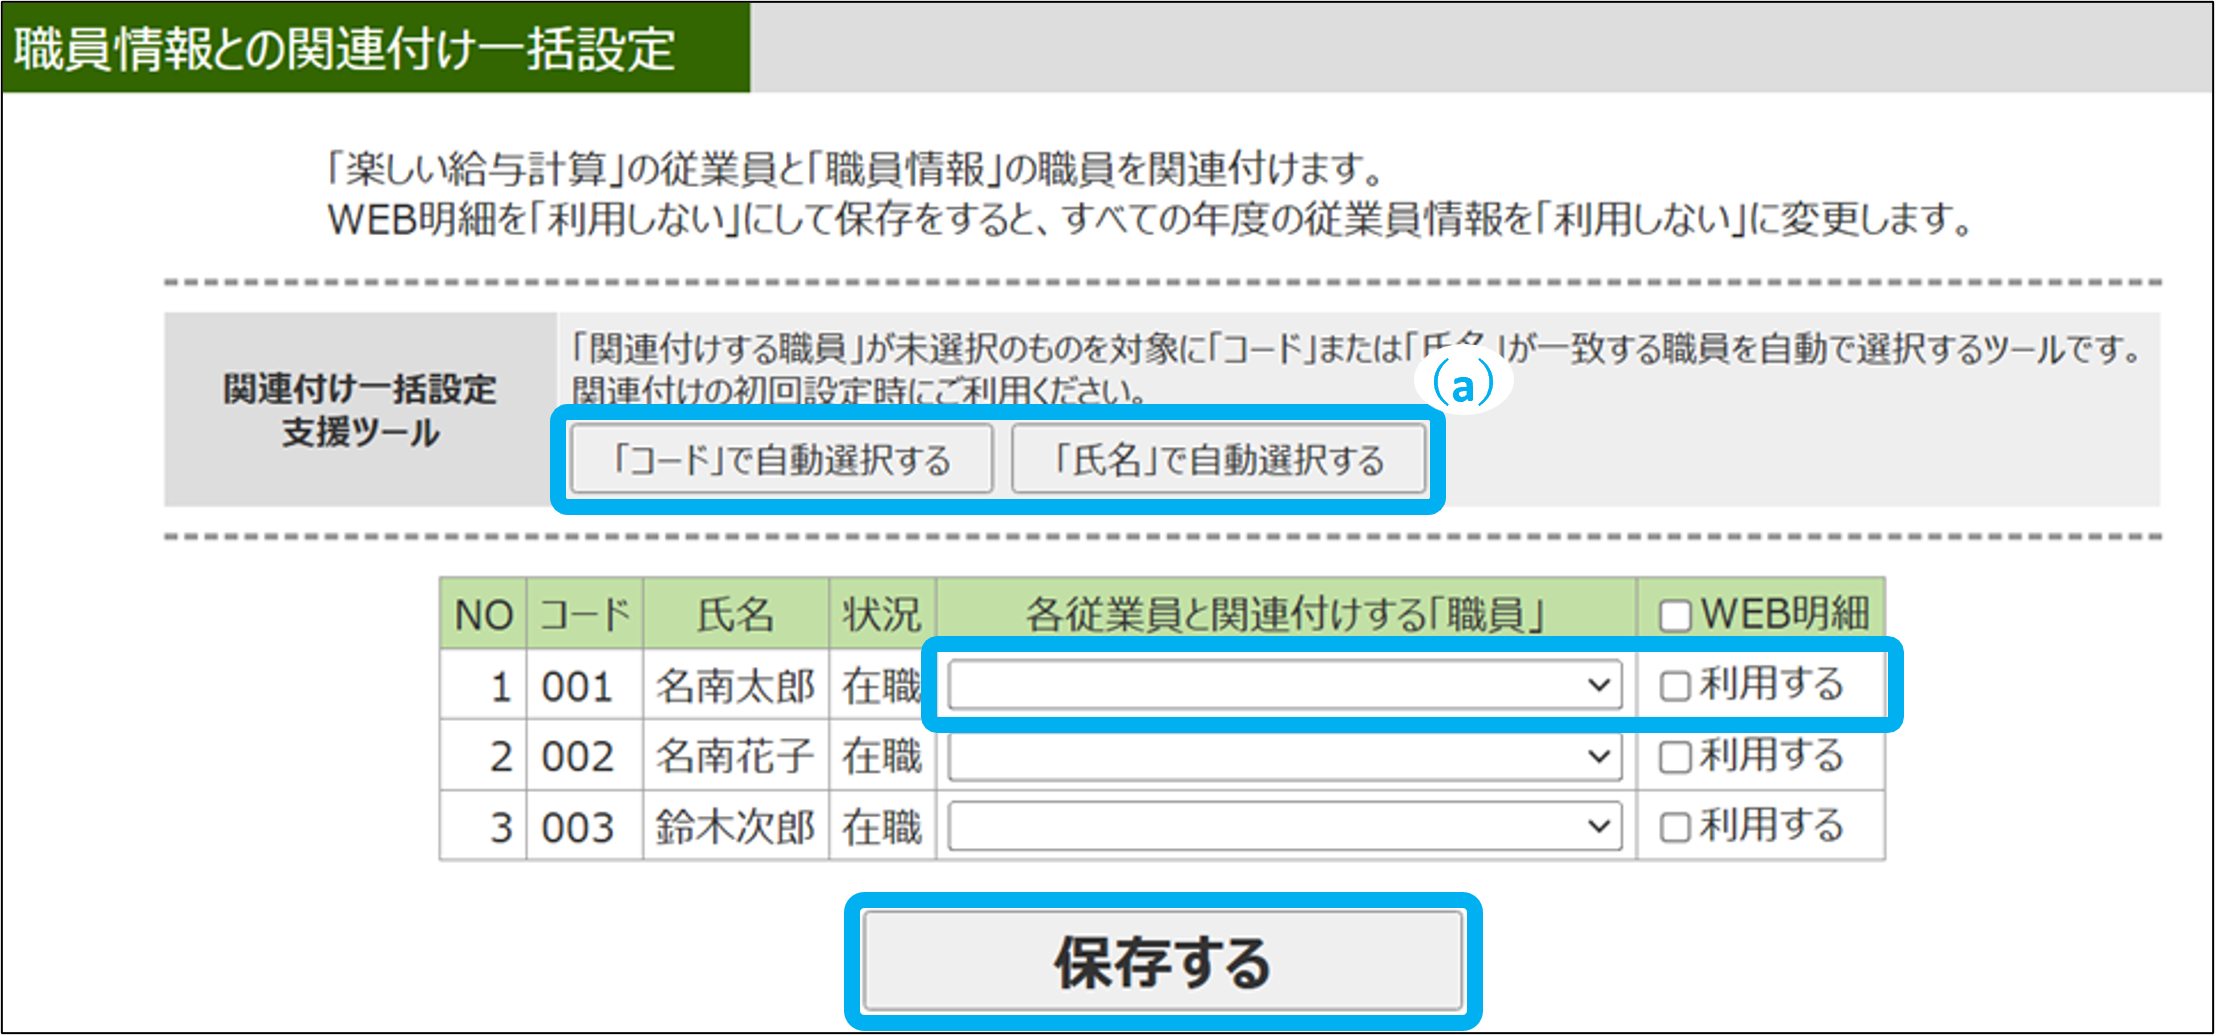Click the 状況 column header
Image resolution: width=2215 pixels, height=1035 pixels.
pos(881,614)
